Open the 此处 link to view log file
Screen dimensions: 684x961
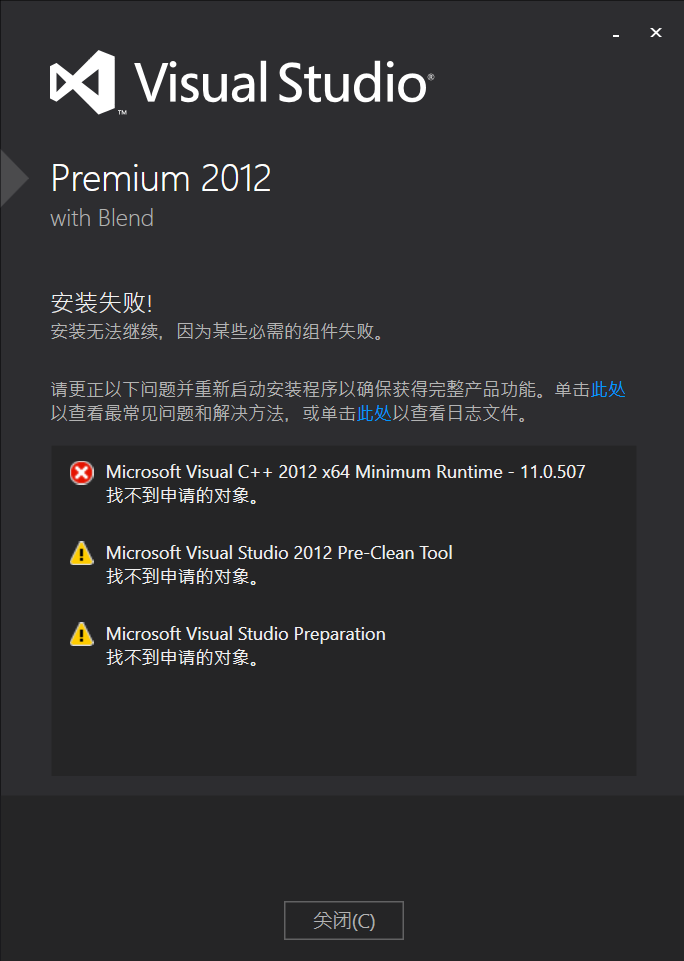374,413
